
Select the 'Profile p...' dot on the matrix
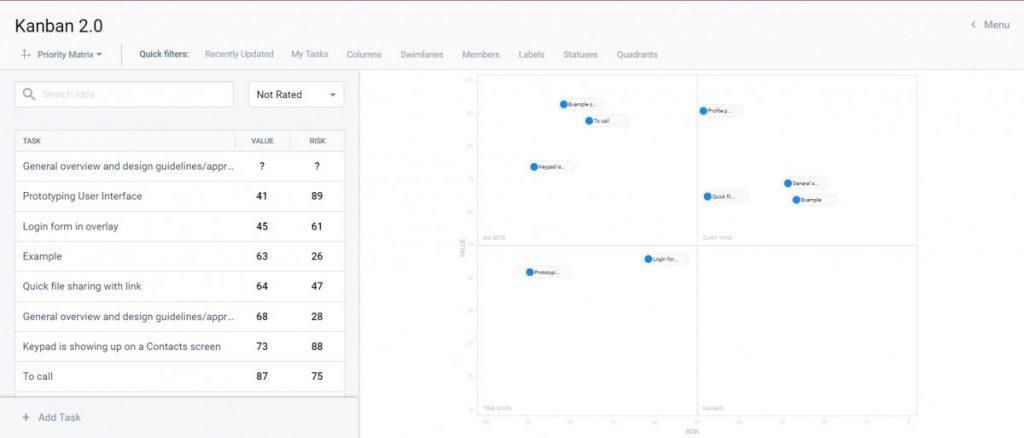pos(704,111)
